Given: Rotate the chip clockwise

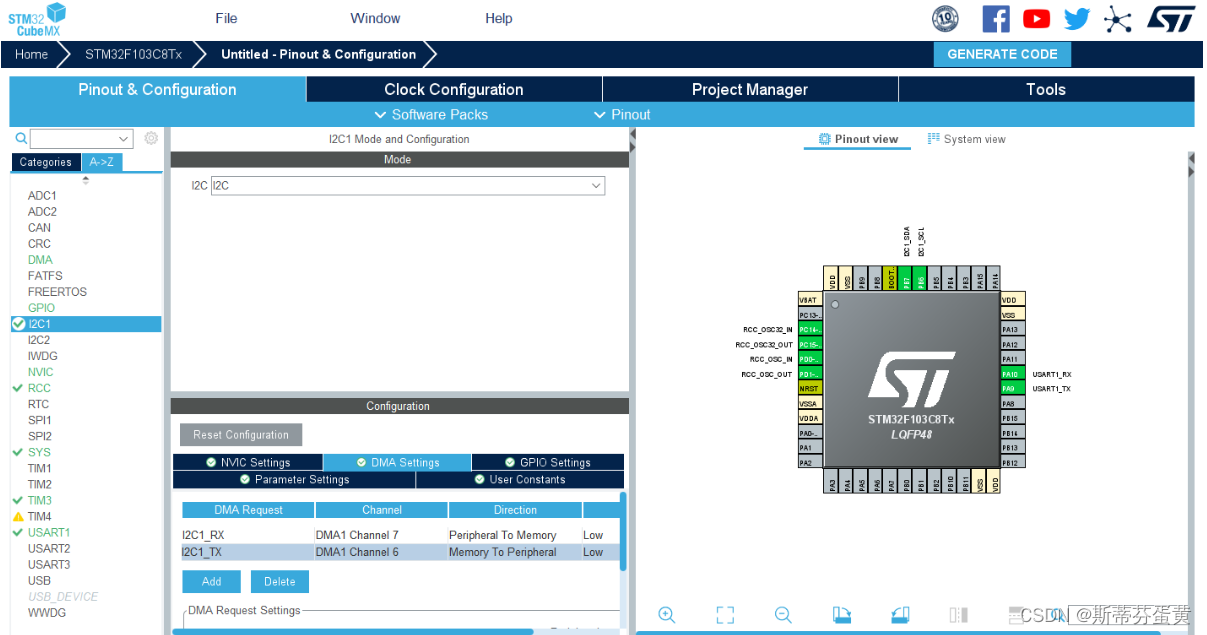Looking at the screenshot, I should point(842,615).
